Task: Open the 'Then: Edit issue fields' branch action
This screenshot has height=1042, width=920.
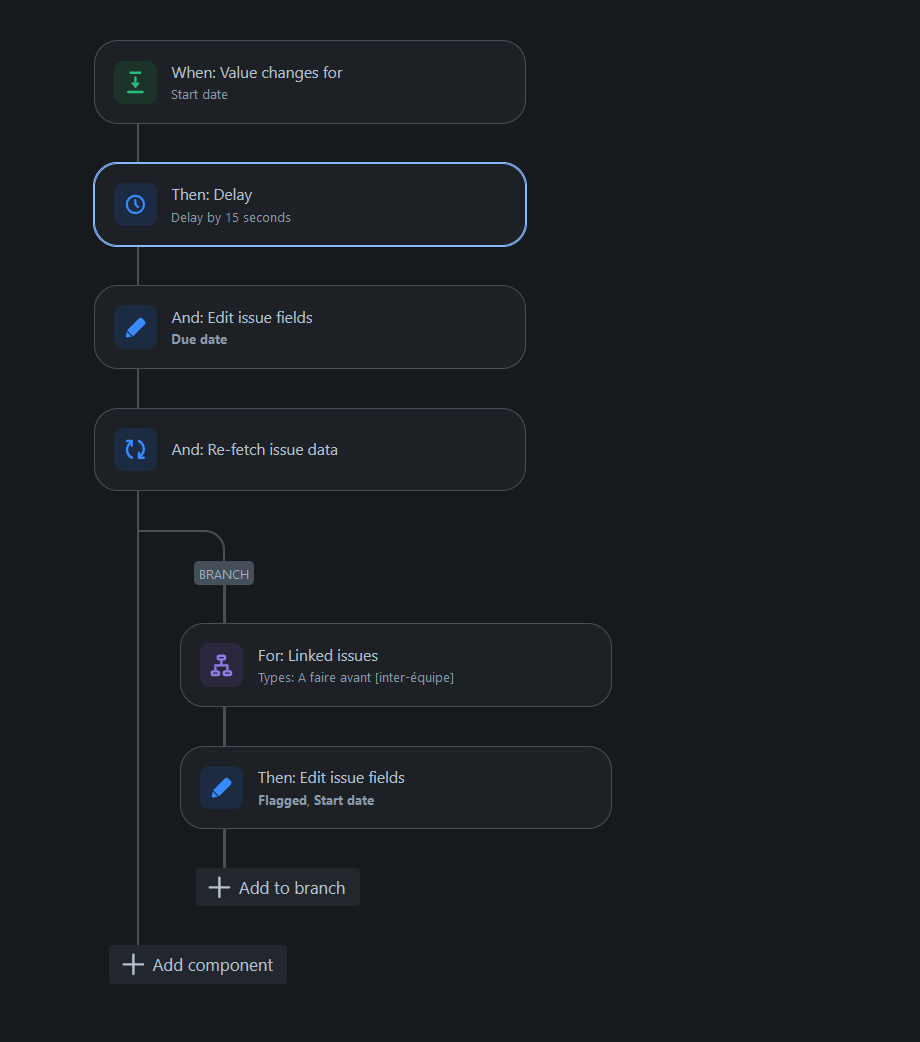Action: point(396,788)
